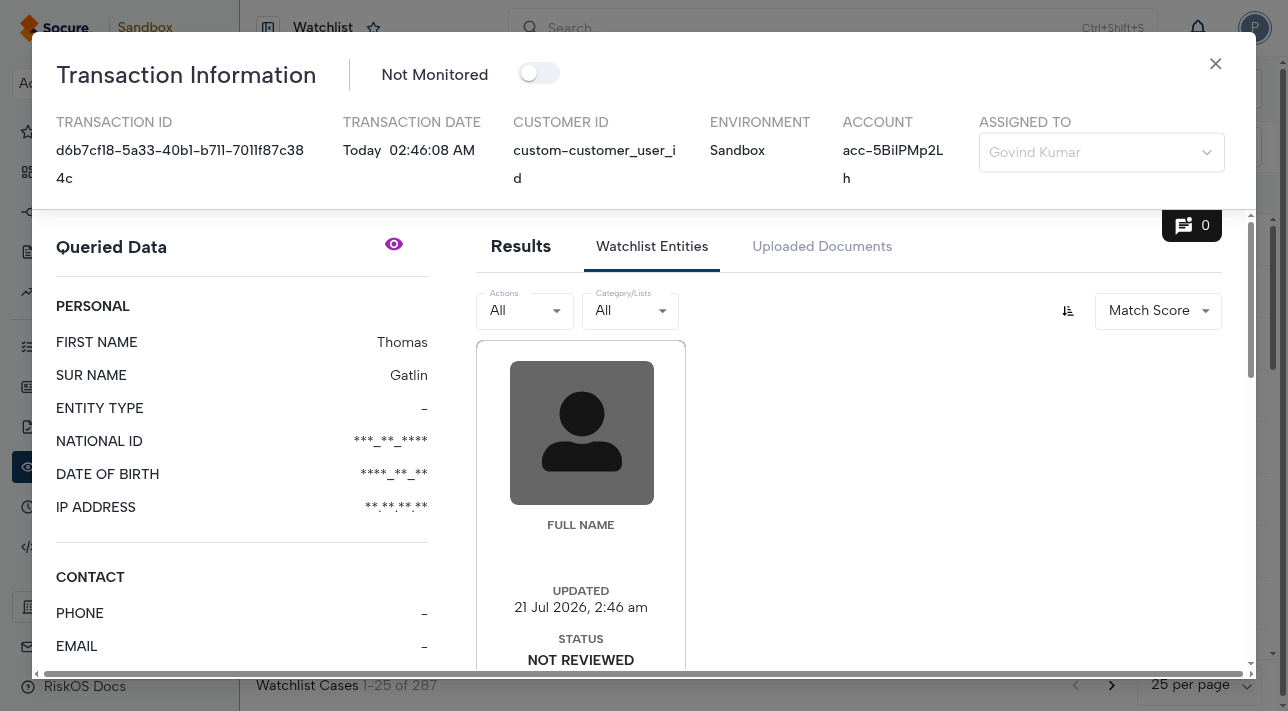Open the Assigned To dropdown
This screenshot has height=711, width=1288.
[x=1101, y=152]
